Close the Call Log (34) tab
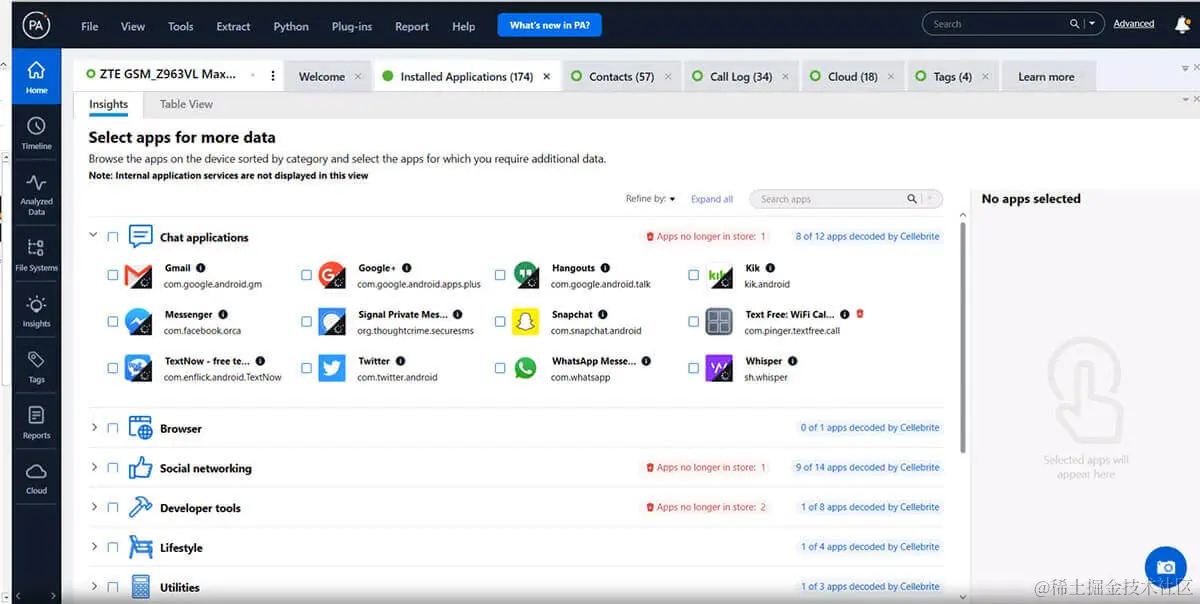1200x604 pixels. 786,77
